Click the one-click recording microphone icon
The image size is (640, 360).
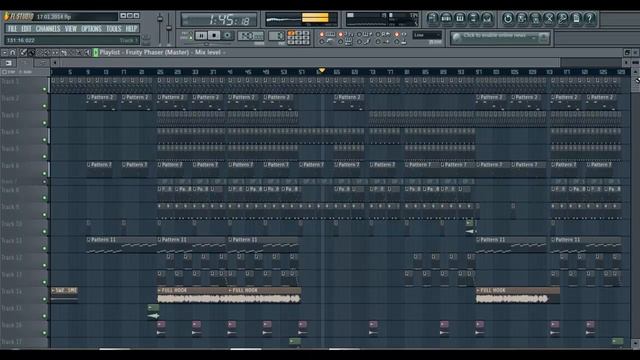coord(562,18)
